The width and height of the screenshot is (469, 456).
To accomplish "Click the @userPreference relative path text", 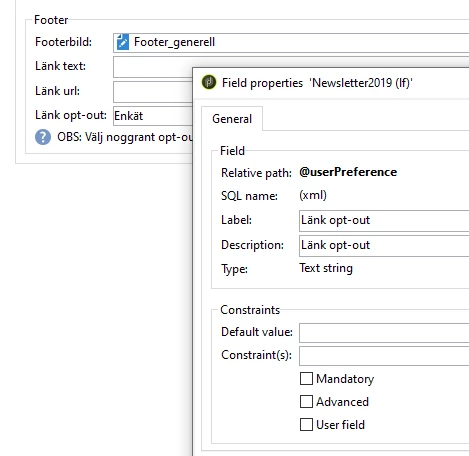I will (348, 172).
